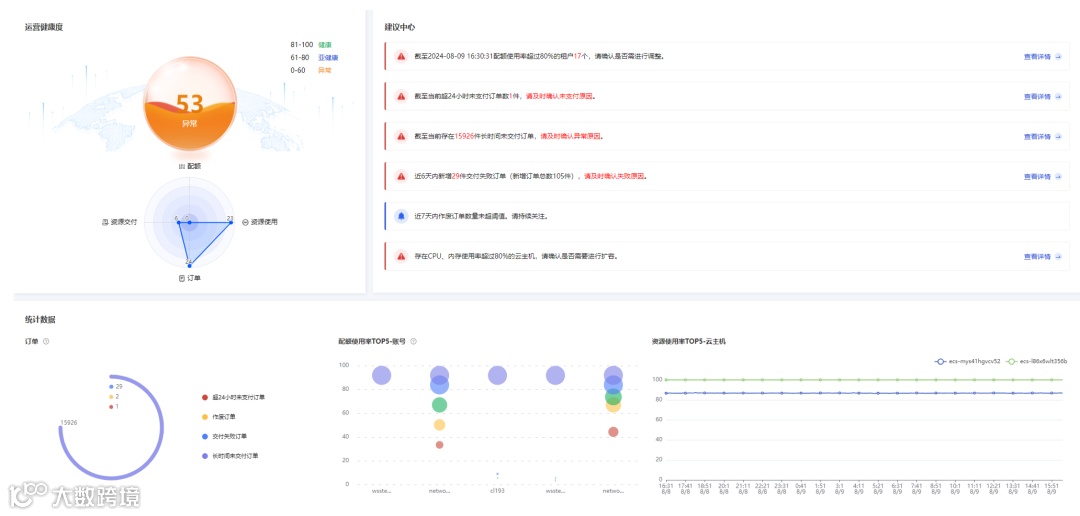Click warning icon on 24小时未支付订单 alert
Viewport: 1080px width, 516px height.
pos(401,96)
